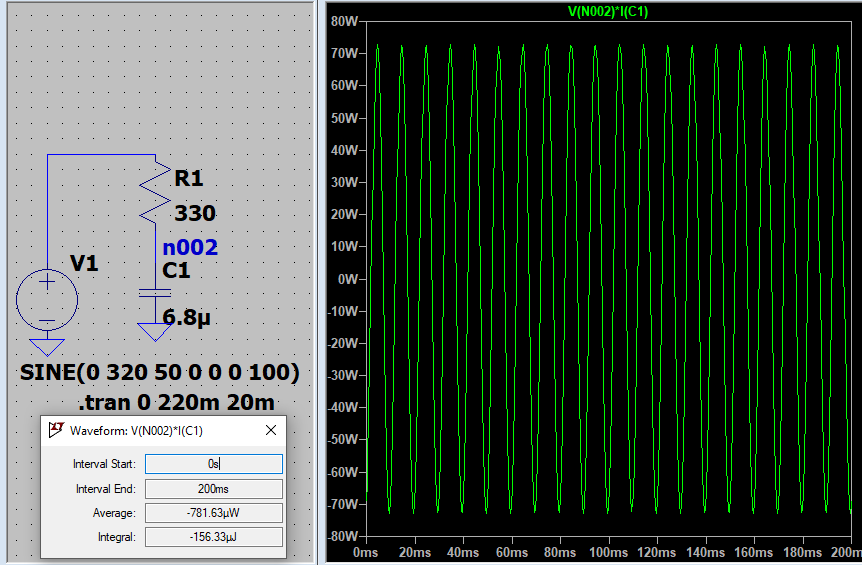Image resolution: width=862 pixels, height=565 pixels.
Task: Select the R1 resistor symbol in the schematic
Action: point(156,192)
